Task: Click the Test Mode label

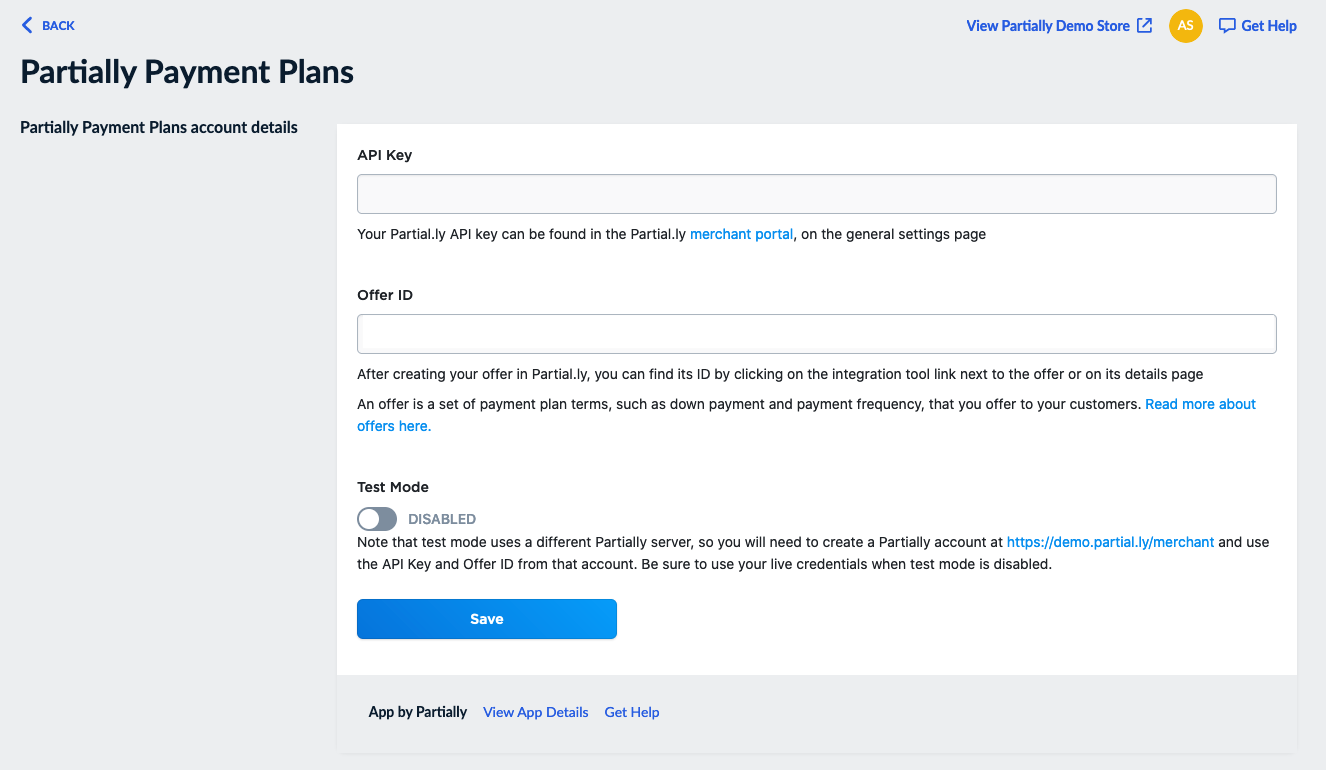Action: pos(393,487)
